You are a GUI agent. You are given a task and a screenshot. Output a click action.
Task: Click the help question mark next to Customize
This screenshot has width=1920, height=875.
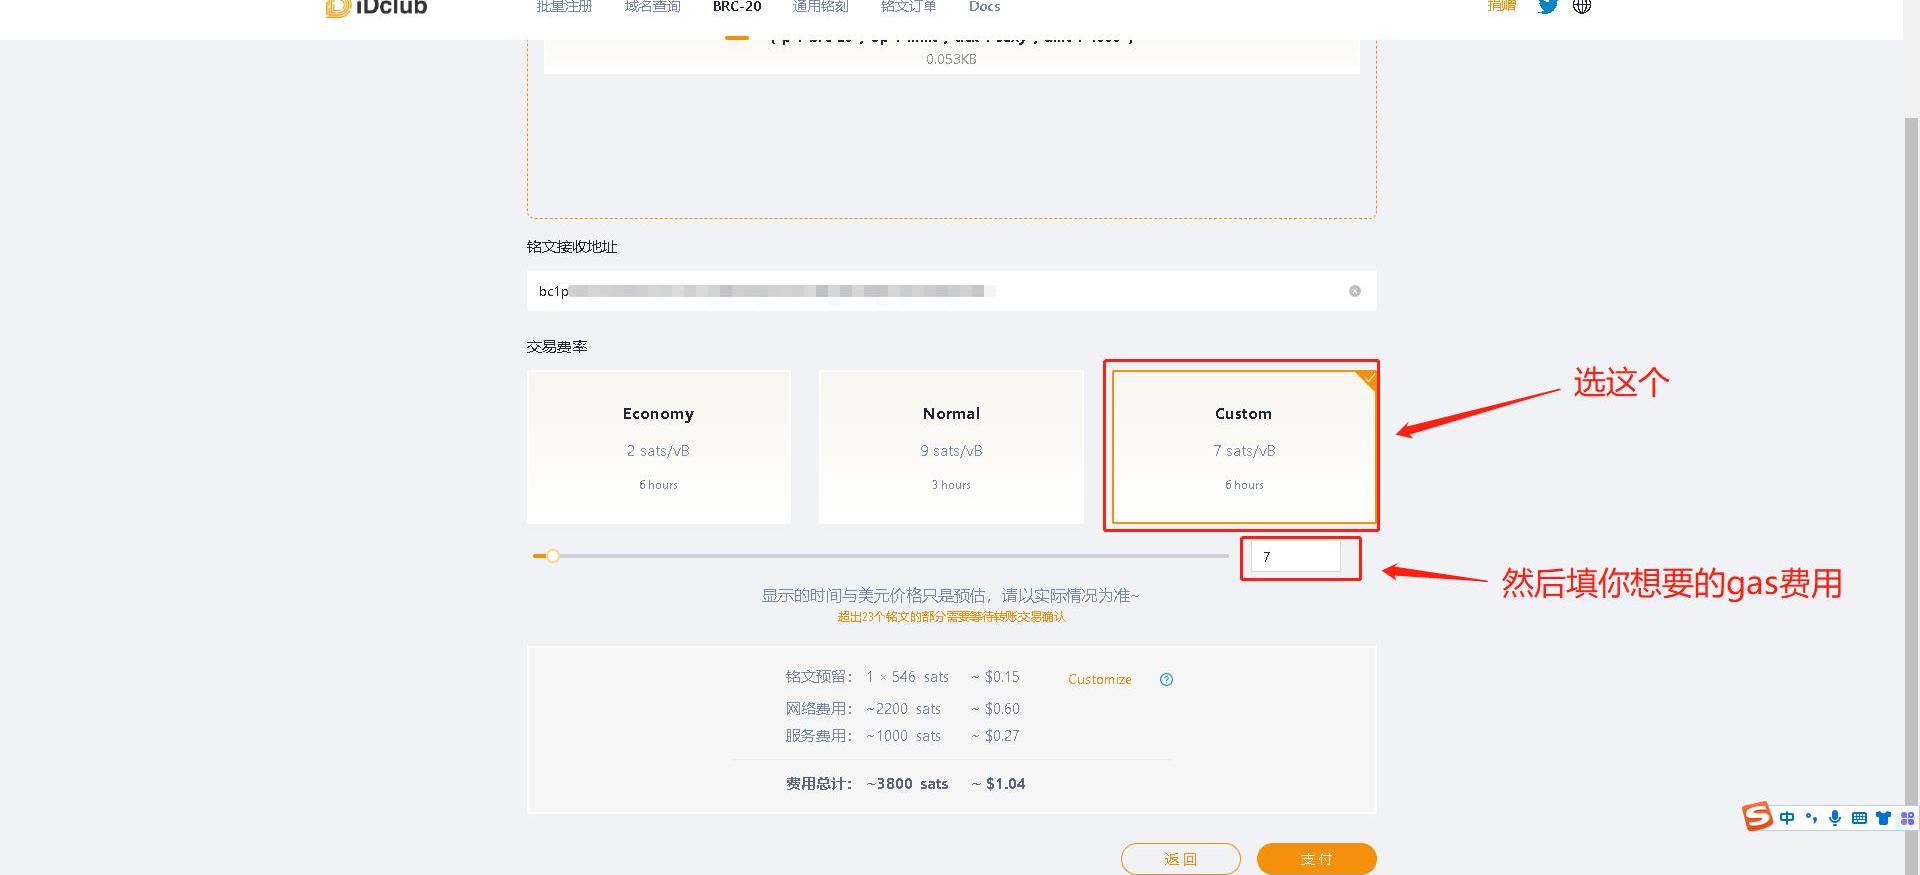(1166, 680)
